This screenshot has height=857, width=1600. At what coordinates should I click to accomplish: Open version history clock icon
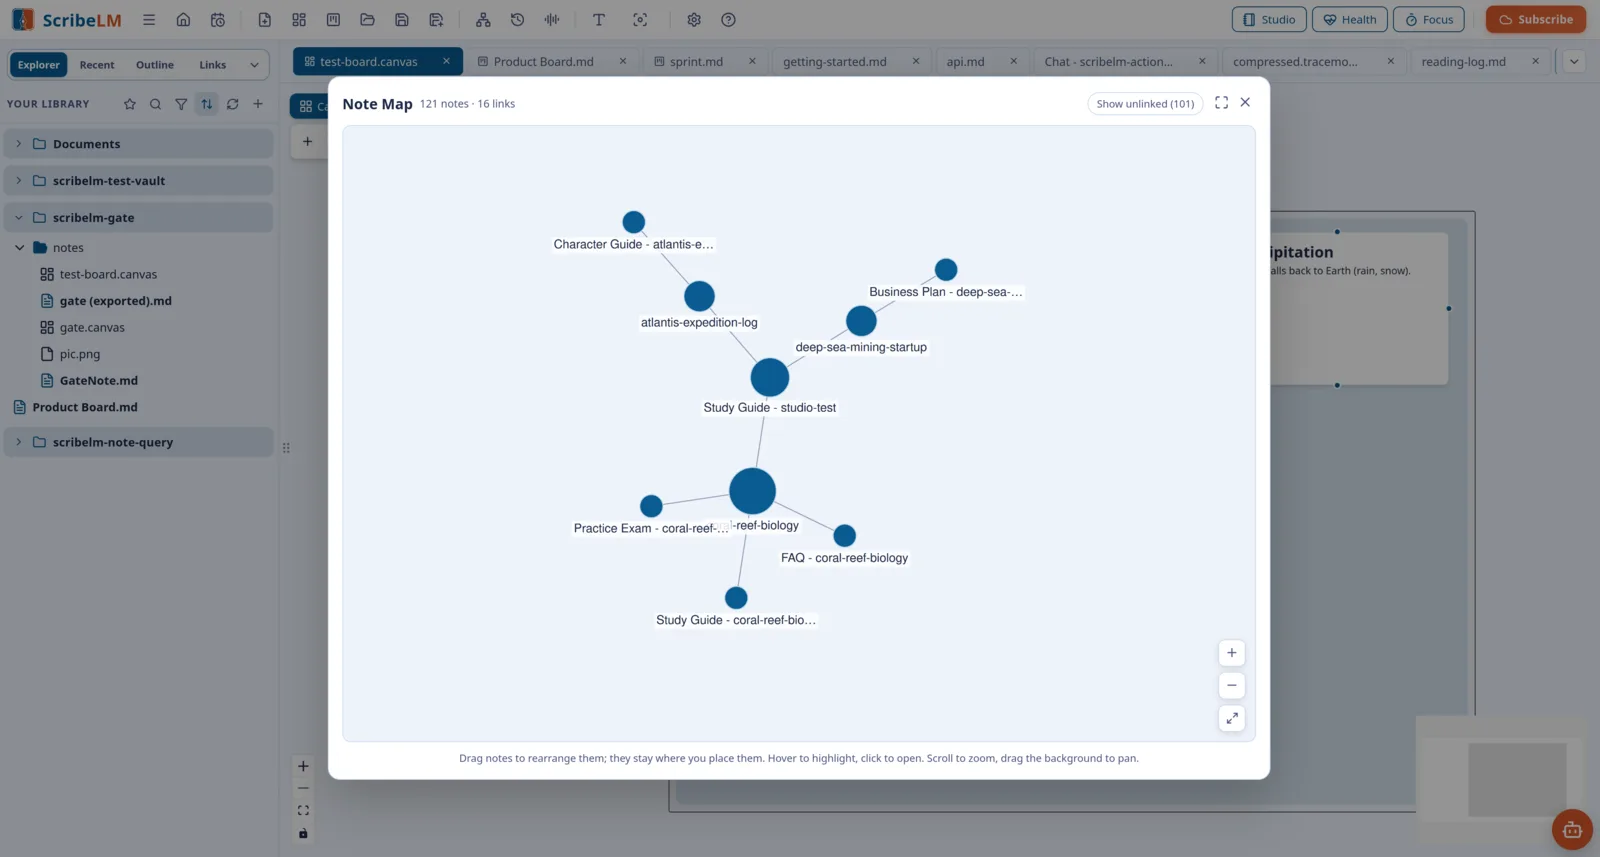(x=517, y=20)
